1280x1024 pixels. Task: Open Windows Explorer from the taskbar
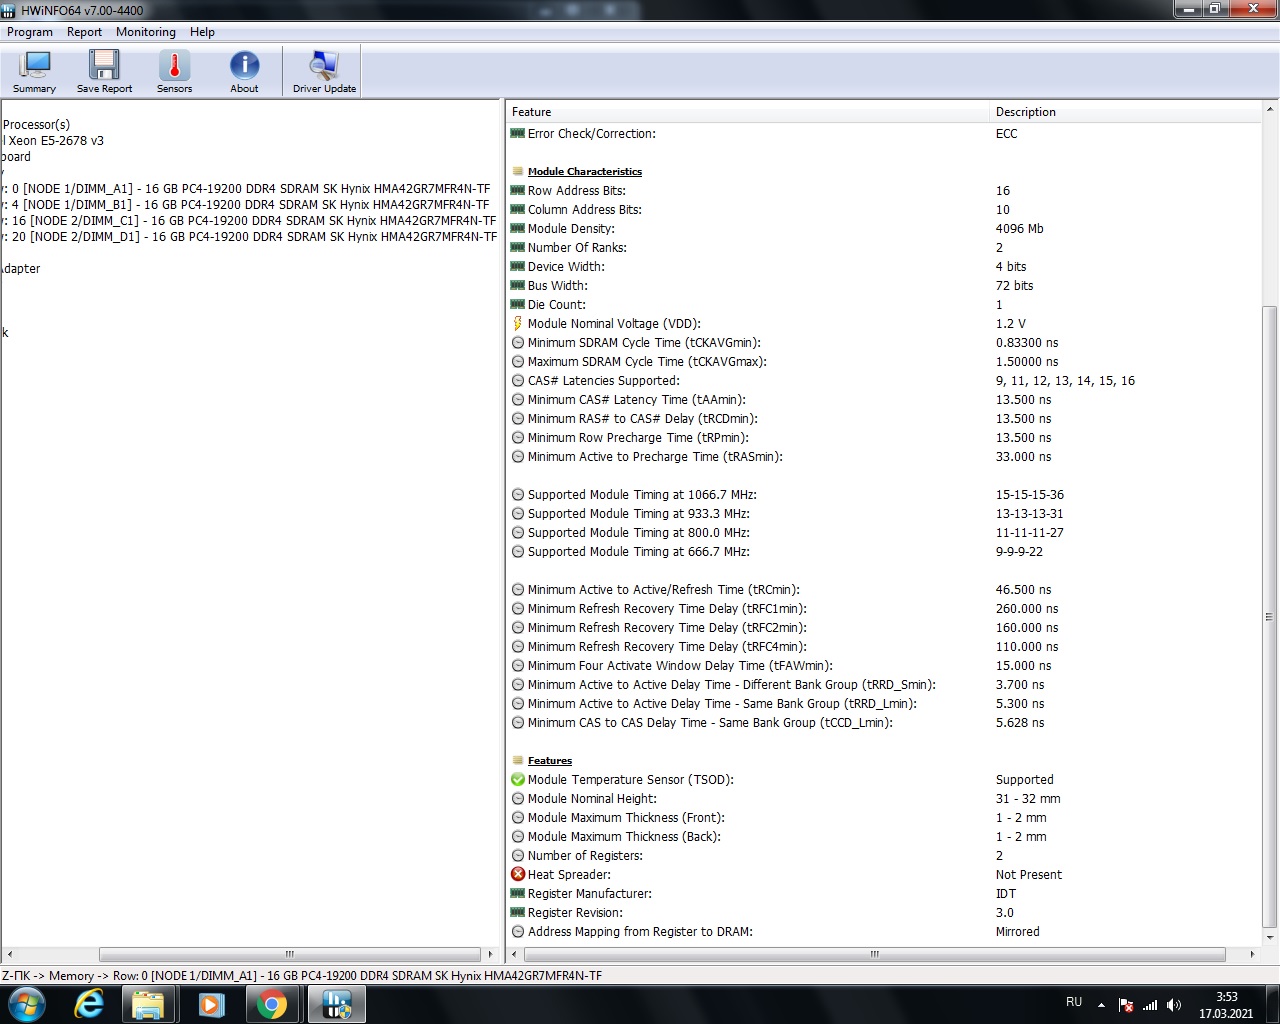(x=149, y=1004)
